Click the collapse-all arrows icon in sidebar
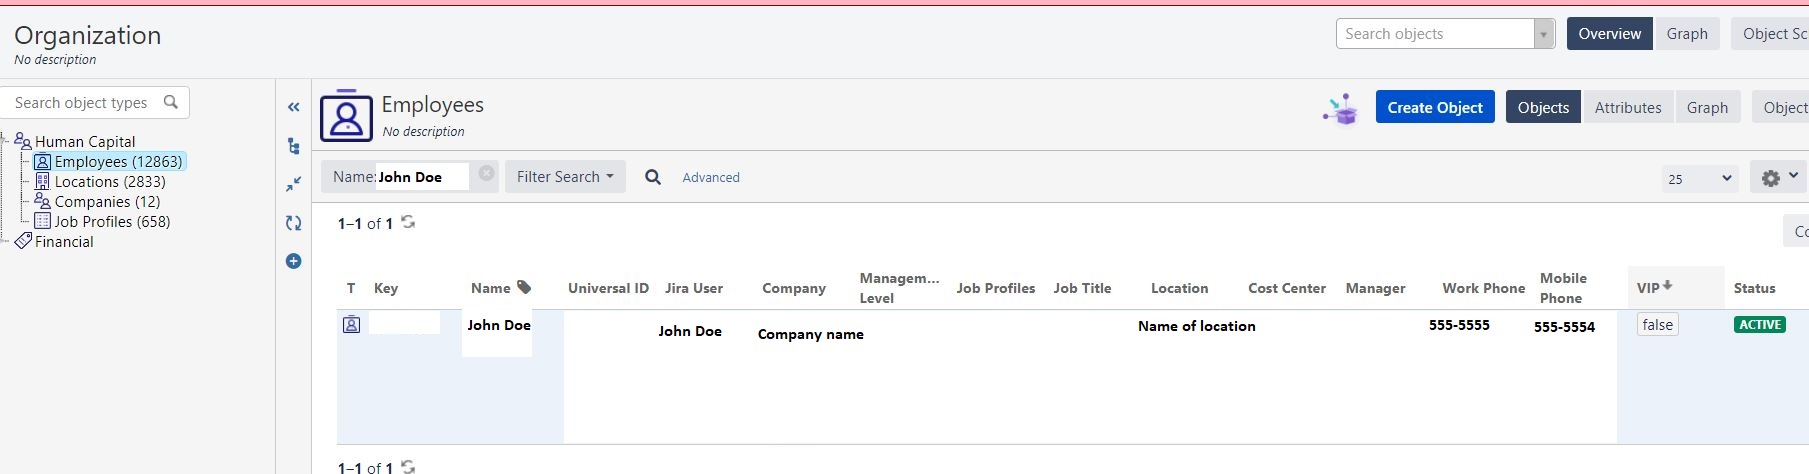This screenshot has width=1809, height=474. pyautogui.click(x=294, y=184)
